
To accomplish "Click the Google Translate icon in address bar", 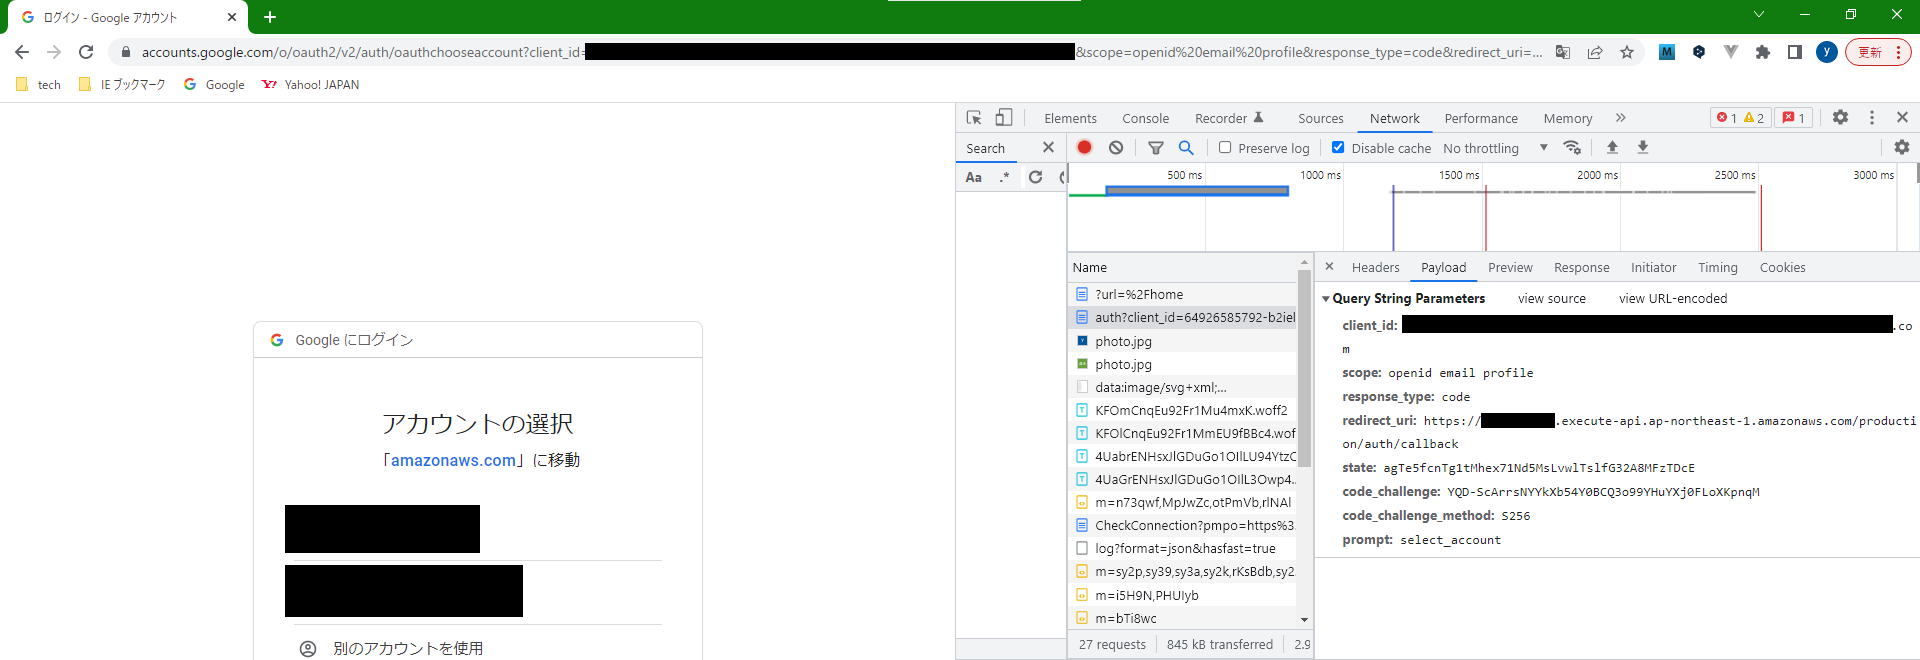I will click(1563, 52).
